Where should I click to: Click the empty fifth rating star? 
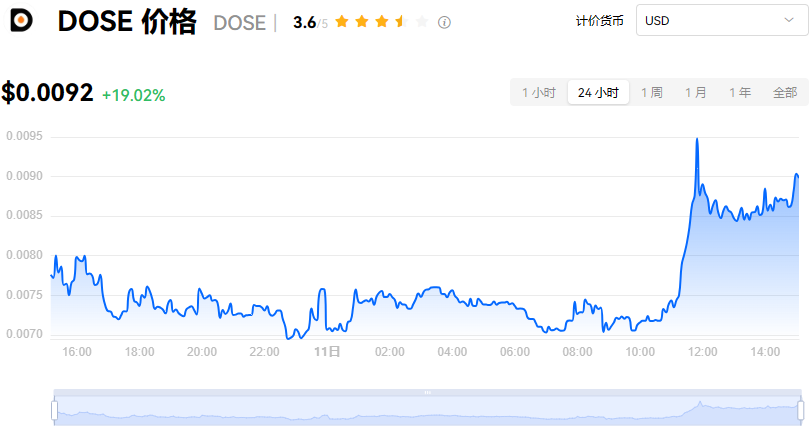421,22
